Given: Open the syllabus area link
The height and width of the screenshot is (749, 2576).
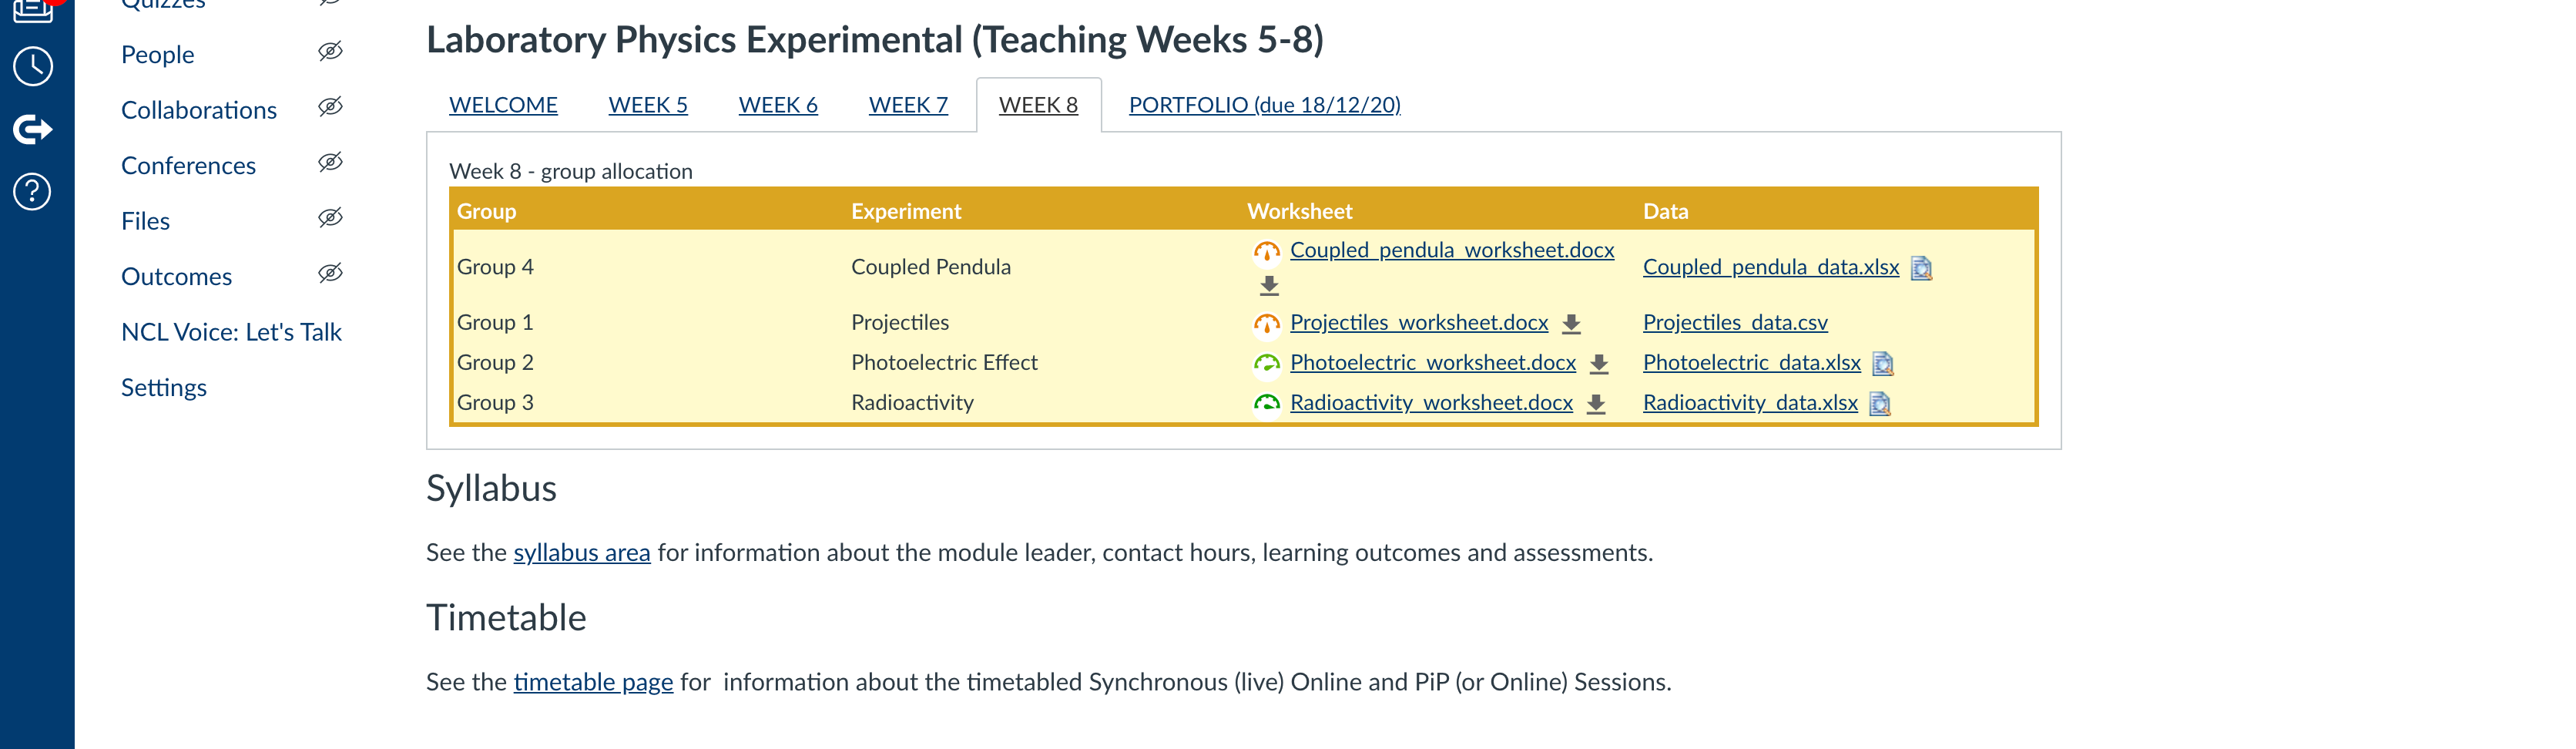Looking at the screenshot, I should (x=581, y=553).
